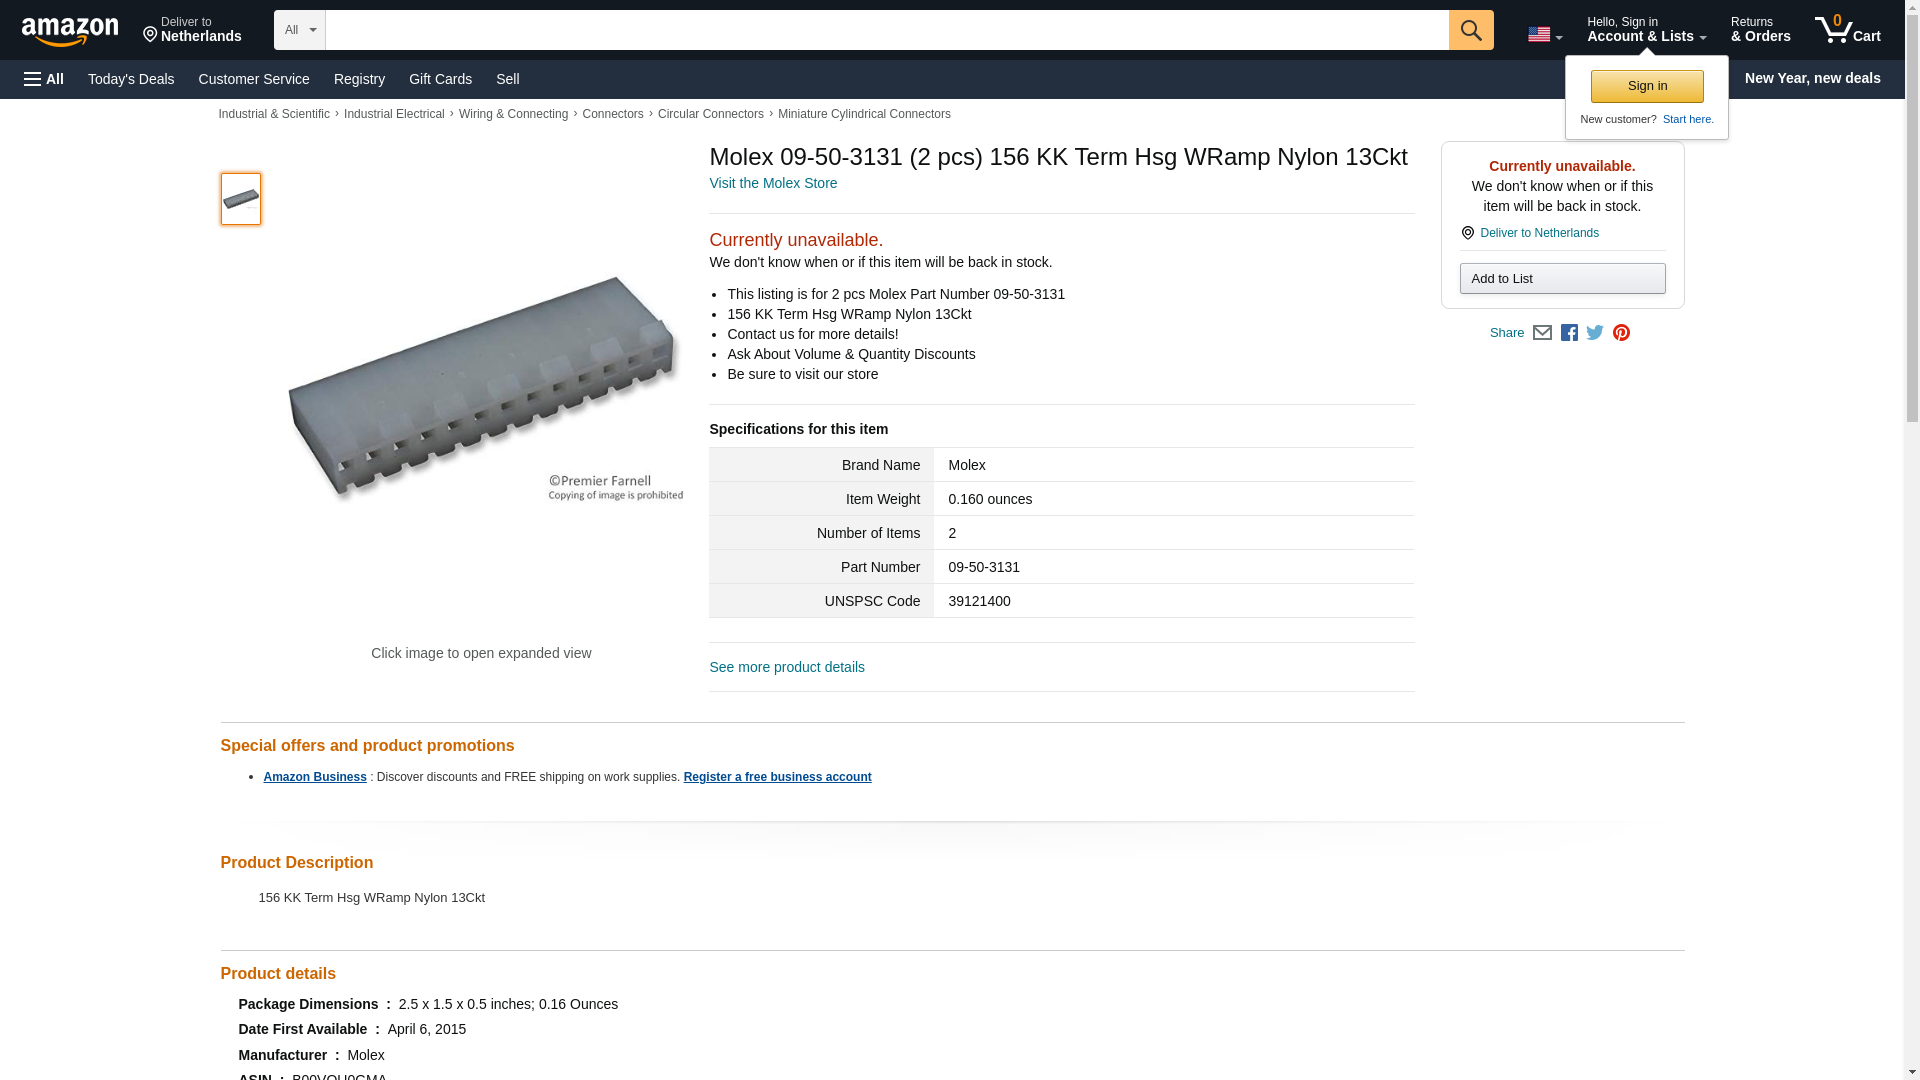Expand Account & Lists menu
The image size is (1920, 1080).
pyautogui.click(x=1646, y=30)
